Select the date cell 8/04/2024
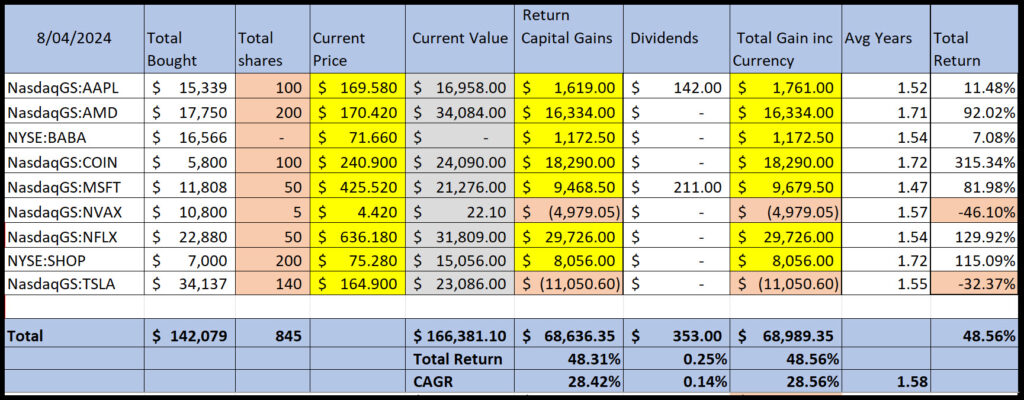 point(74,39)
